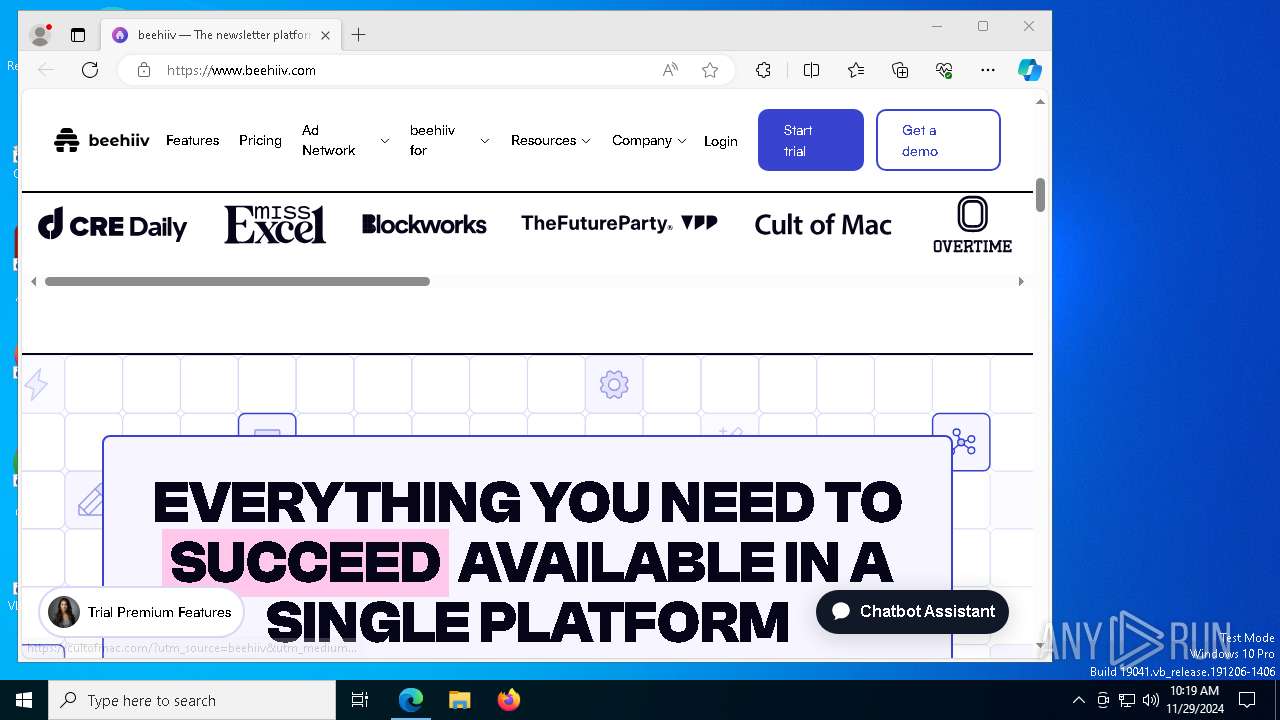Open the taskbar clock and date
The height and width of the screenshot is (720, 1280).
1194,700
